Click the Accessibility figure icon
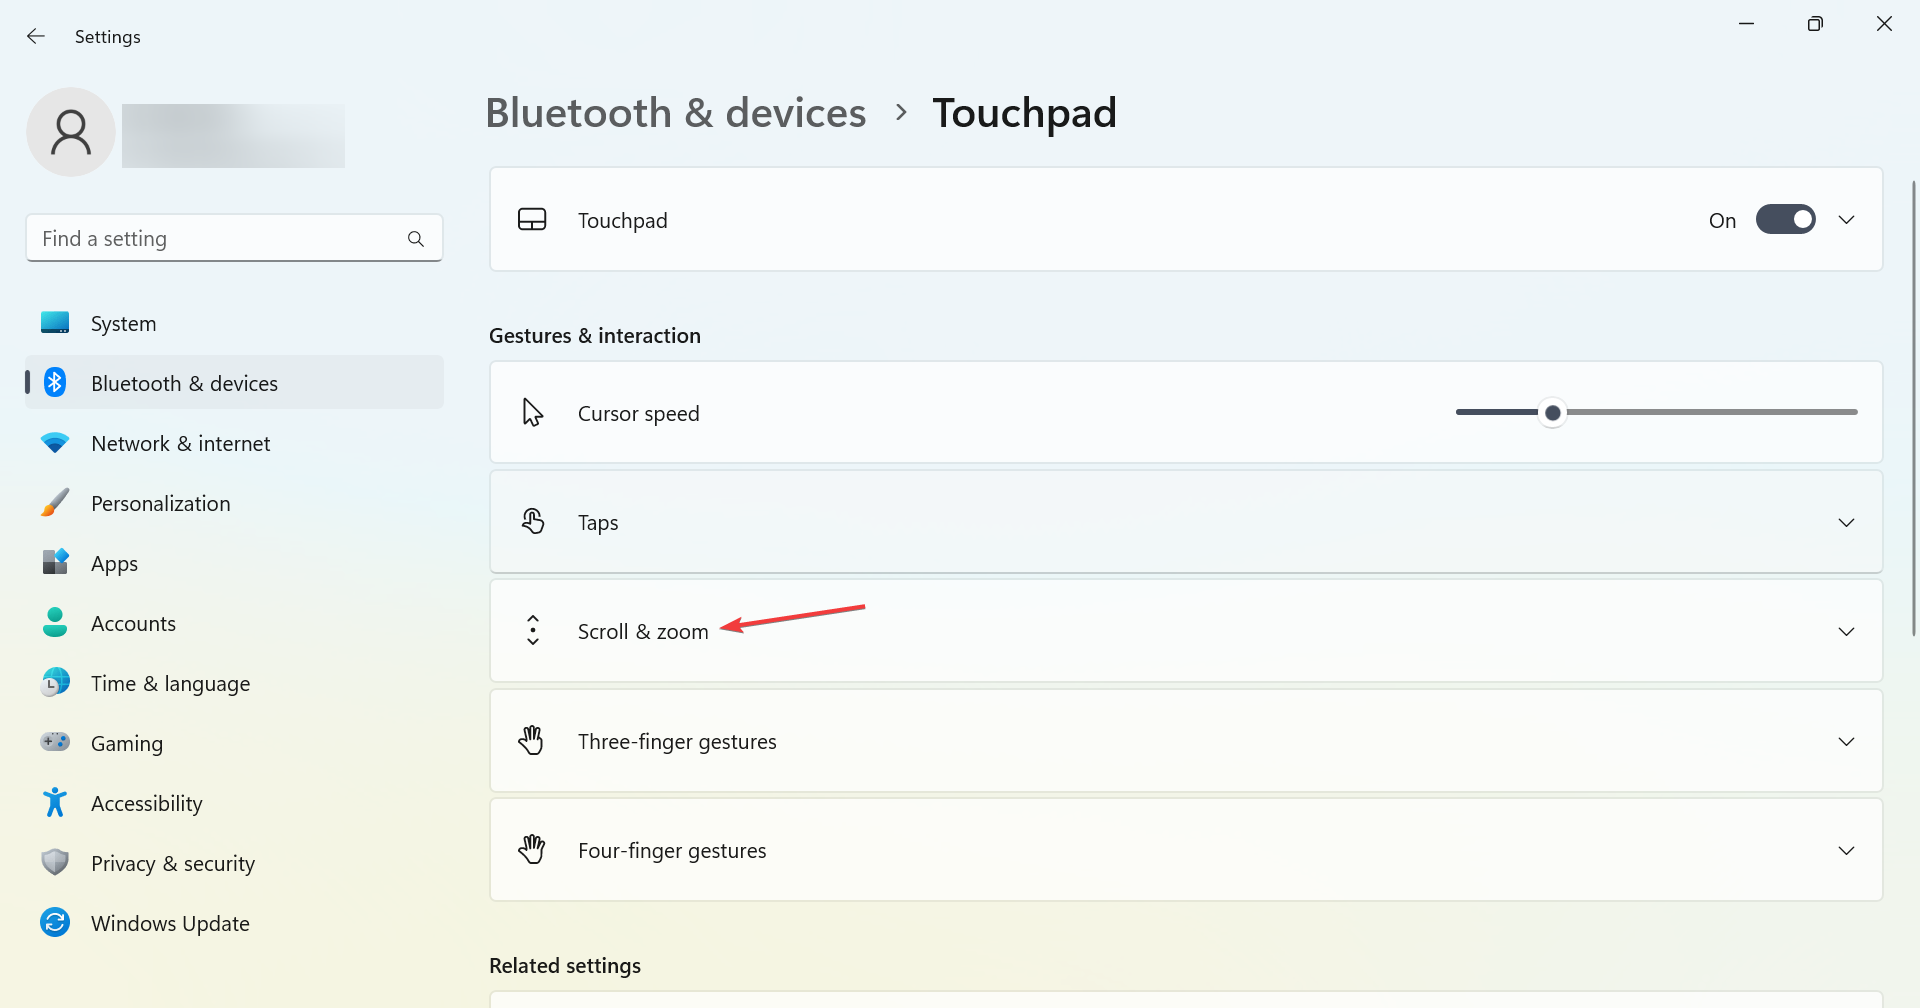Image resolution: width=1920 pixels, height=1008 pixels. (55, 802)
